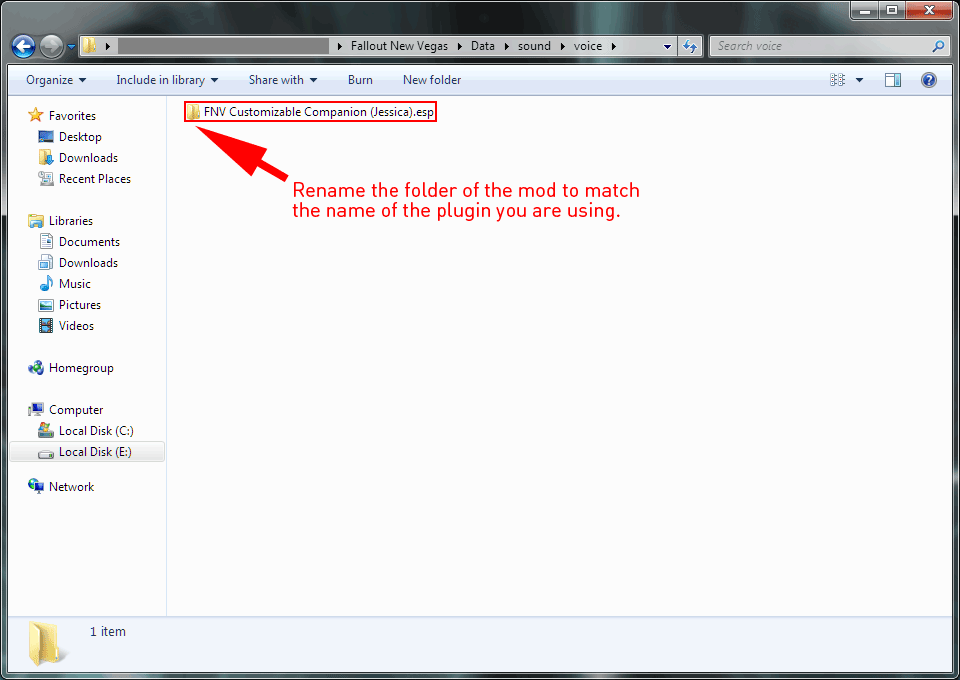Click the Forward navigation arrow button

coord(51,46)
